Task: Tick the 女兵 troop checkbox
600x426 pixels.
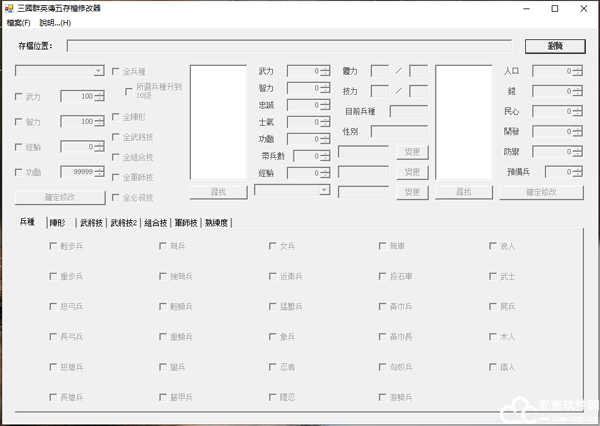Action: coord(273,245)
